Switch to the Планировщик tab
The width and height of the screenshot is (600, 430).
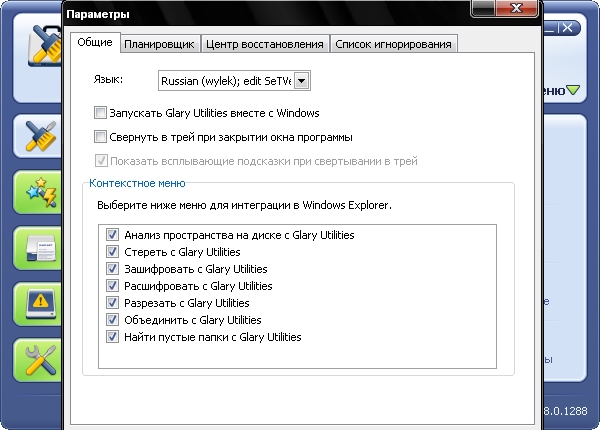159,44
